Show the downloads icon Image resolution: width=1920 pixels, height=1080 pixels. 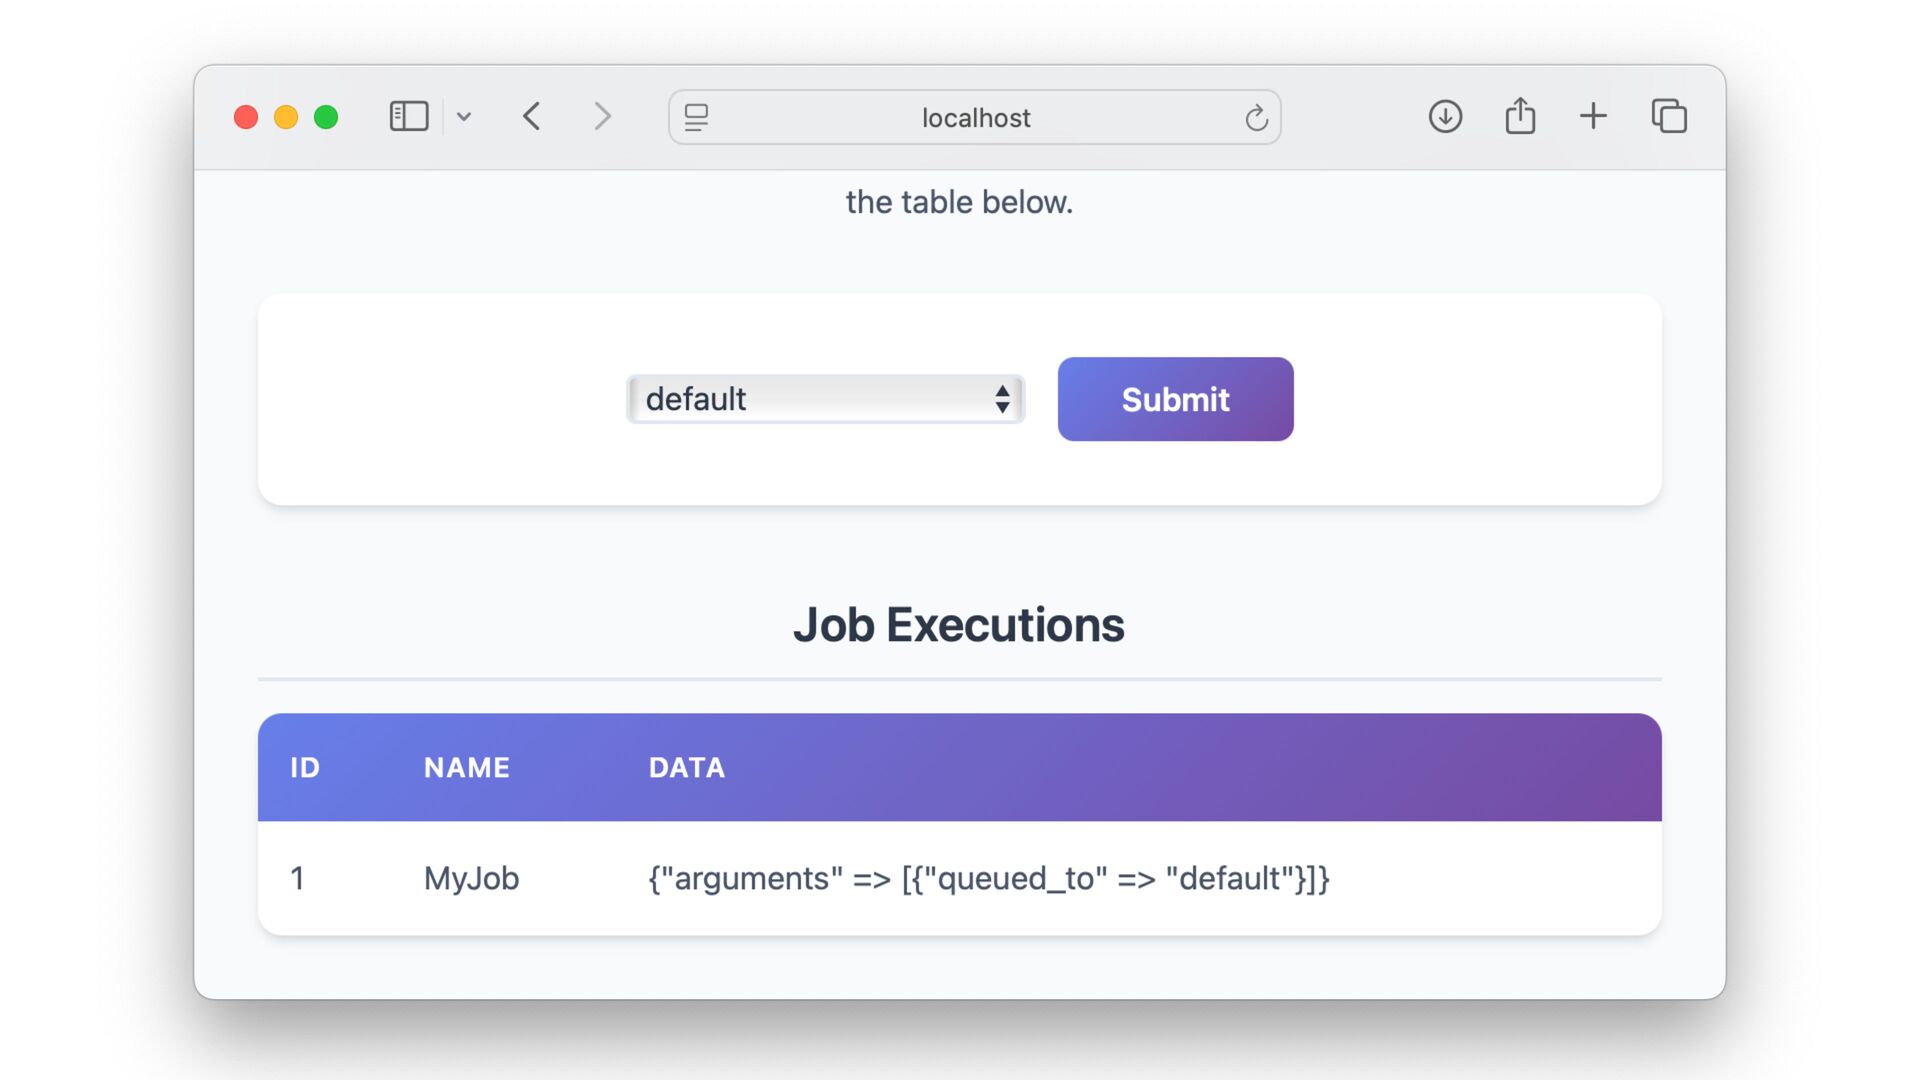tap(1445, 116)
